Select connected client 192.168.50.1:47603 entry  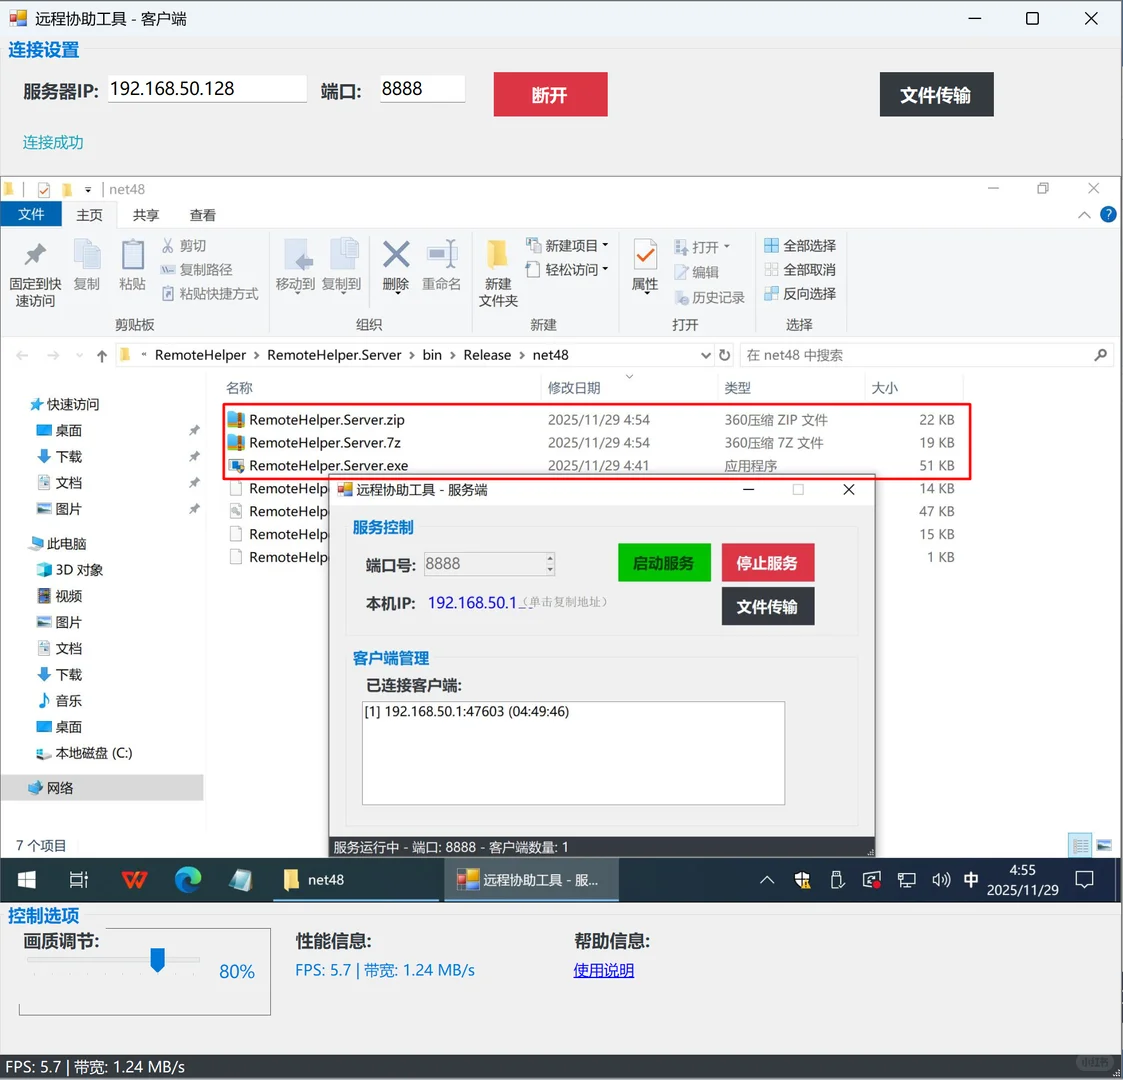(x=466, y=711)
